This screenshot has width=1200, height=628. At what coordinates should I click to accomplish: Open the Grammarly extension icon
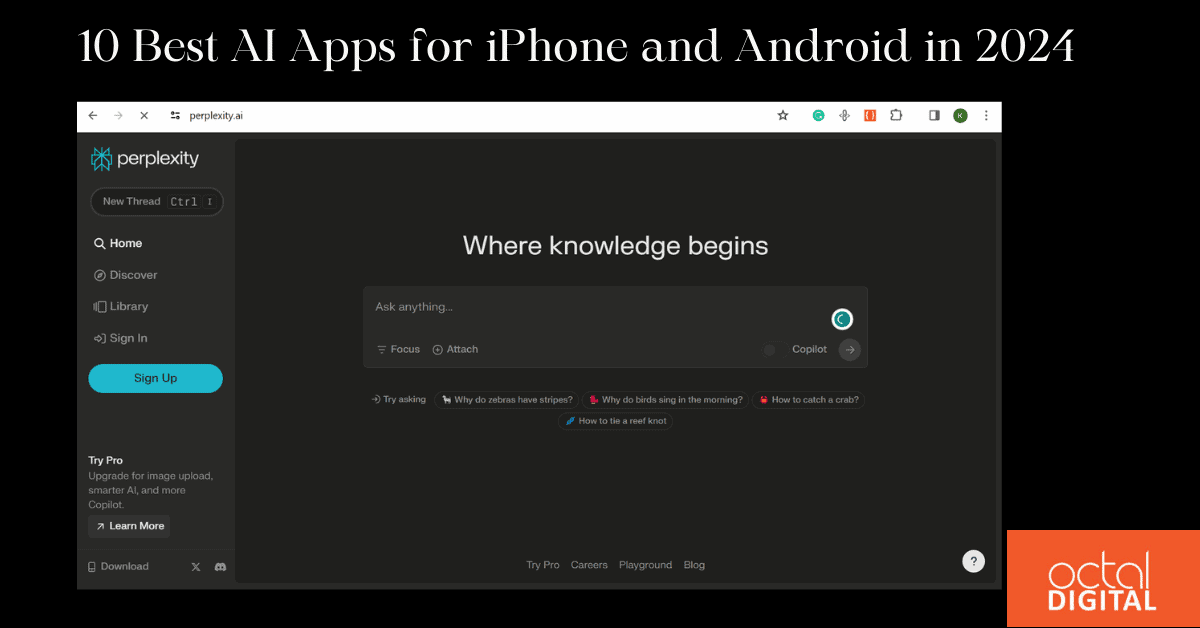pyautogui.click(x=818, y=115)
